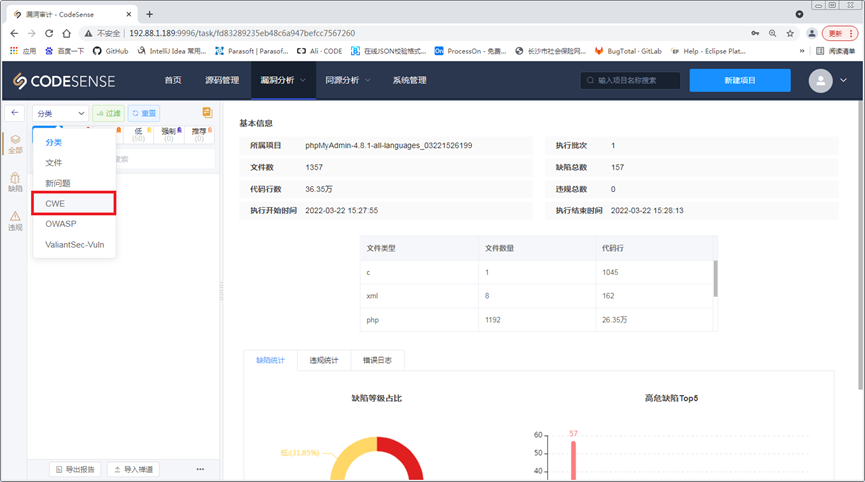Click the file type table scrollbar
Viewport: 865px width, 482px height.
716,279
